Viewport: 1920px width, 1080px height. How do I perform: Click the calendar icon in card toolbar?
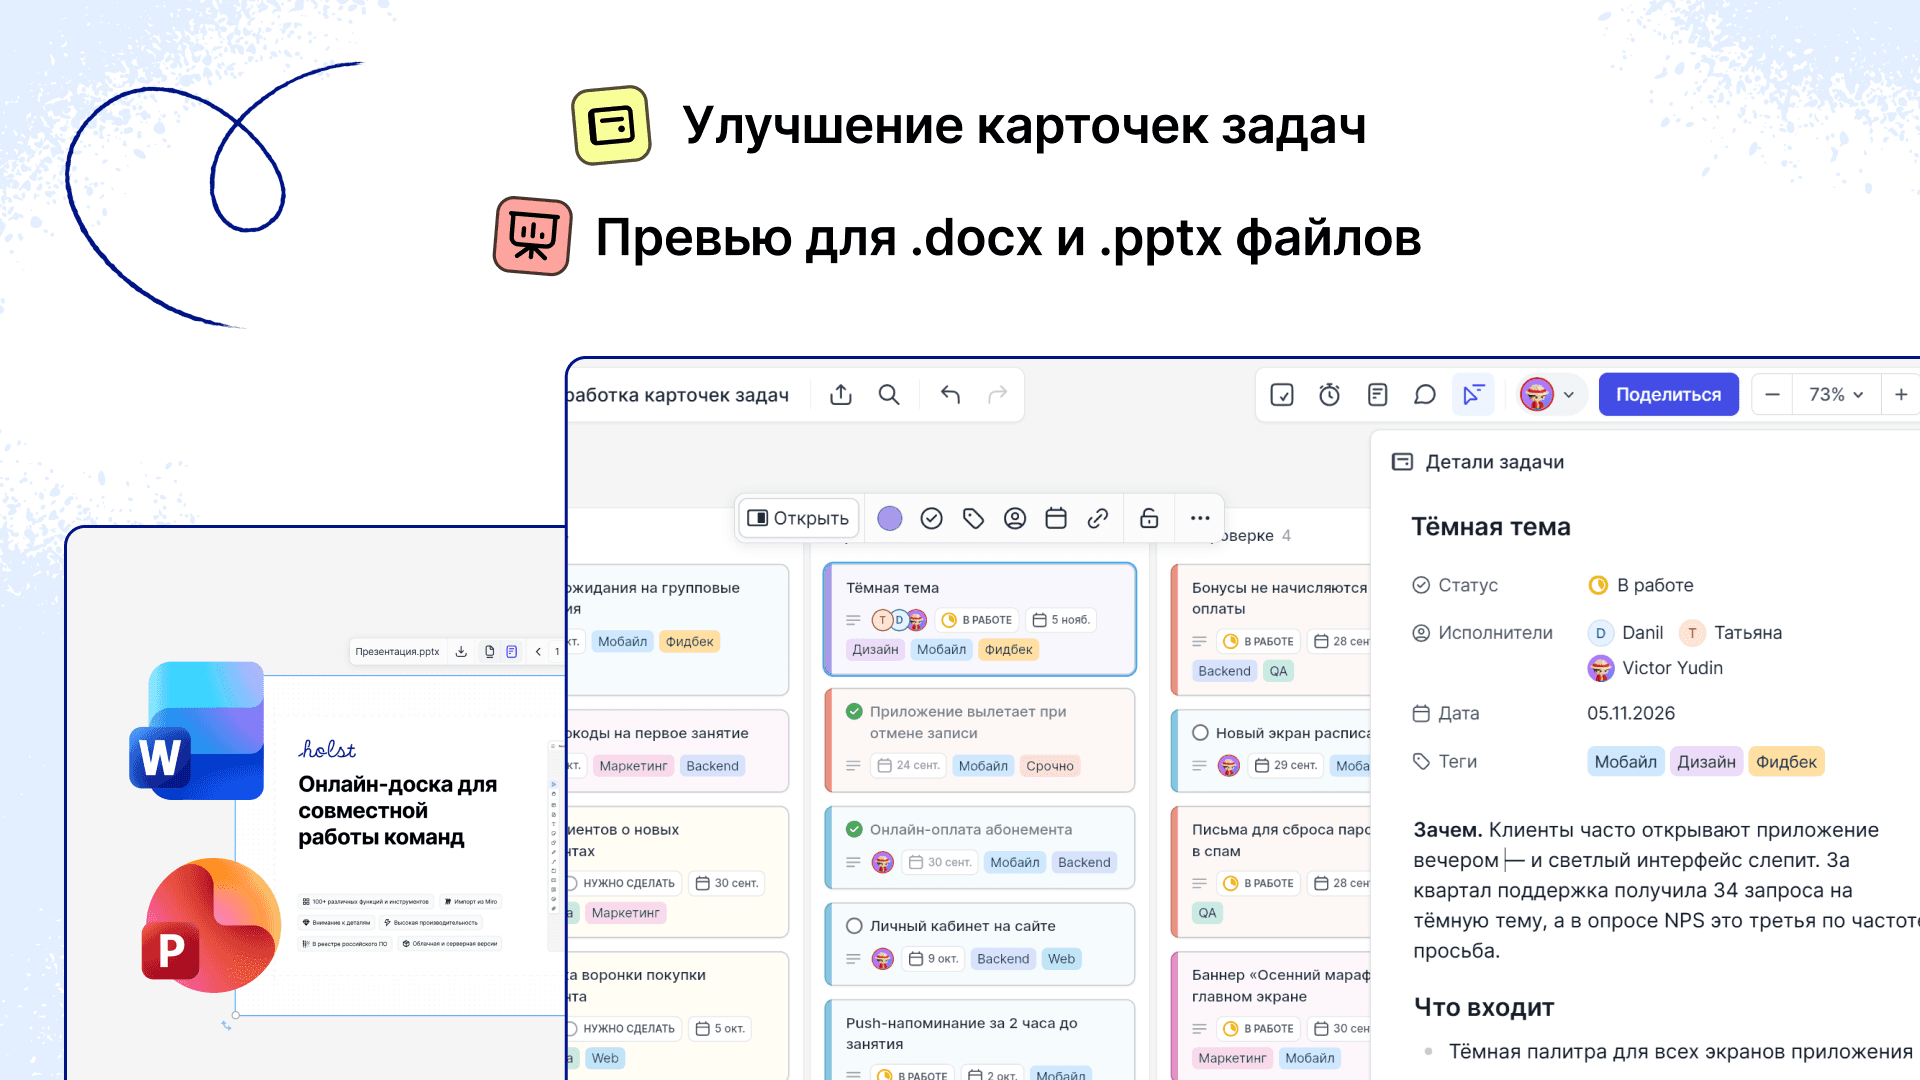click(1056, 518)
